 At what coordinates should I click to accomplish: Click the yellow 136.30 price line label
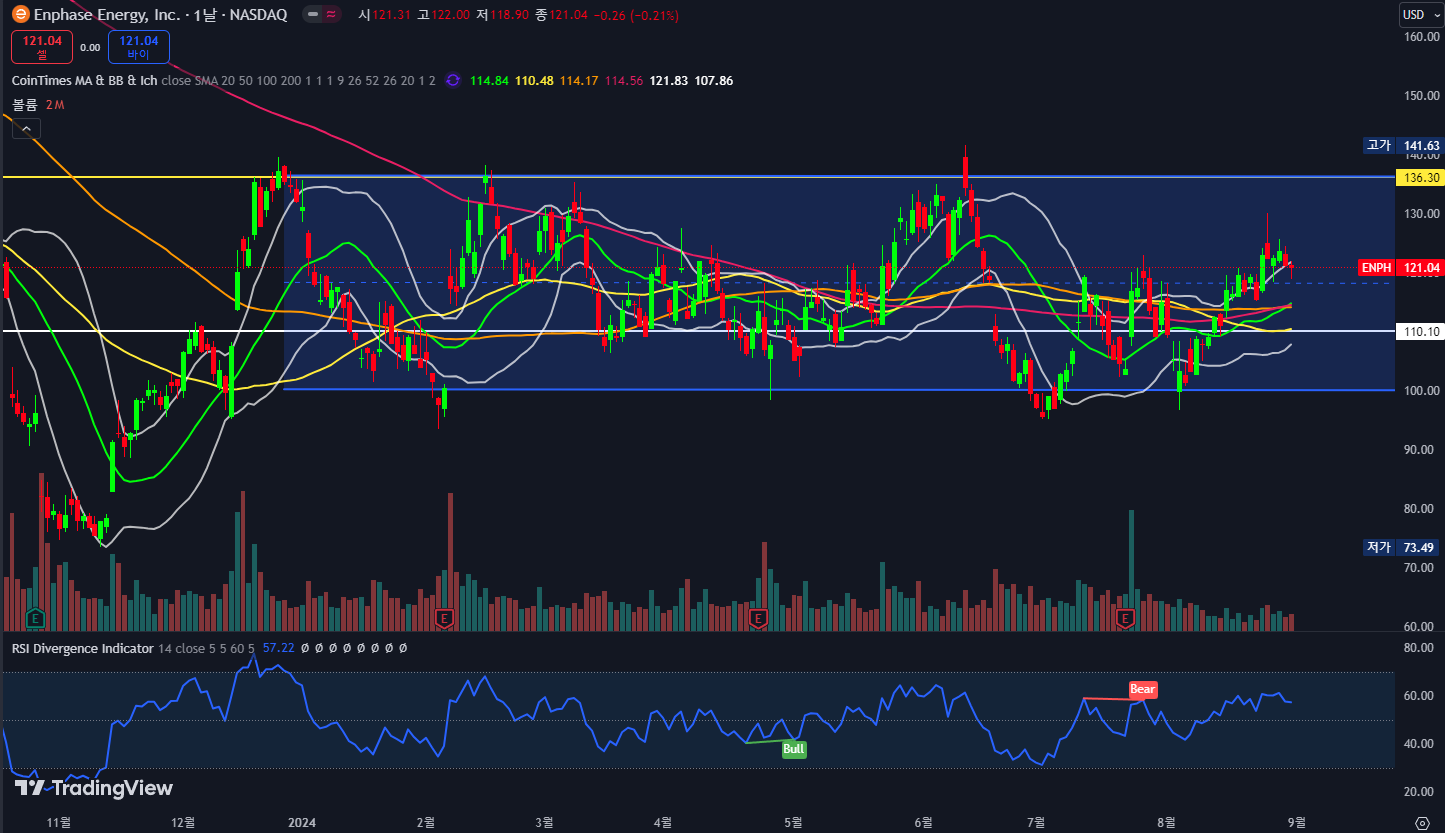1420,177
